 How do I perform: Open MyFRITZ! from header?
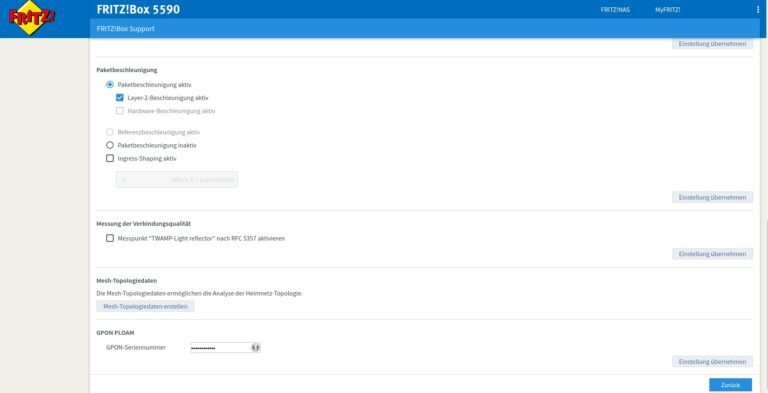pyautogui.click(x=668, y=10)
